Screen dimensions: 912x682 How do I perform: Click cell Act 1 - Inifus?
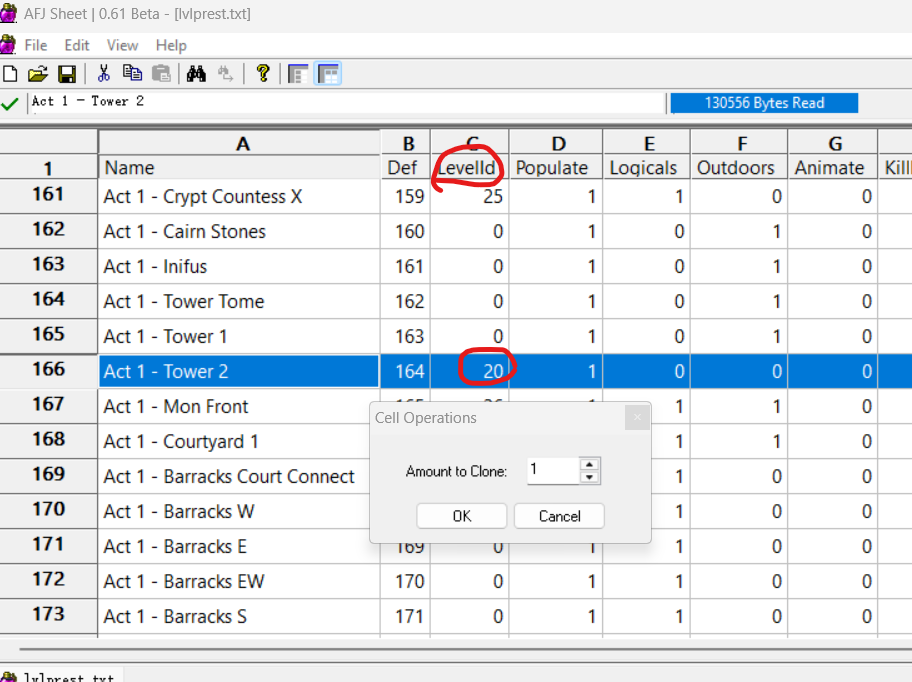240,266
